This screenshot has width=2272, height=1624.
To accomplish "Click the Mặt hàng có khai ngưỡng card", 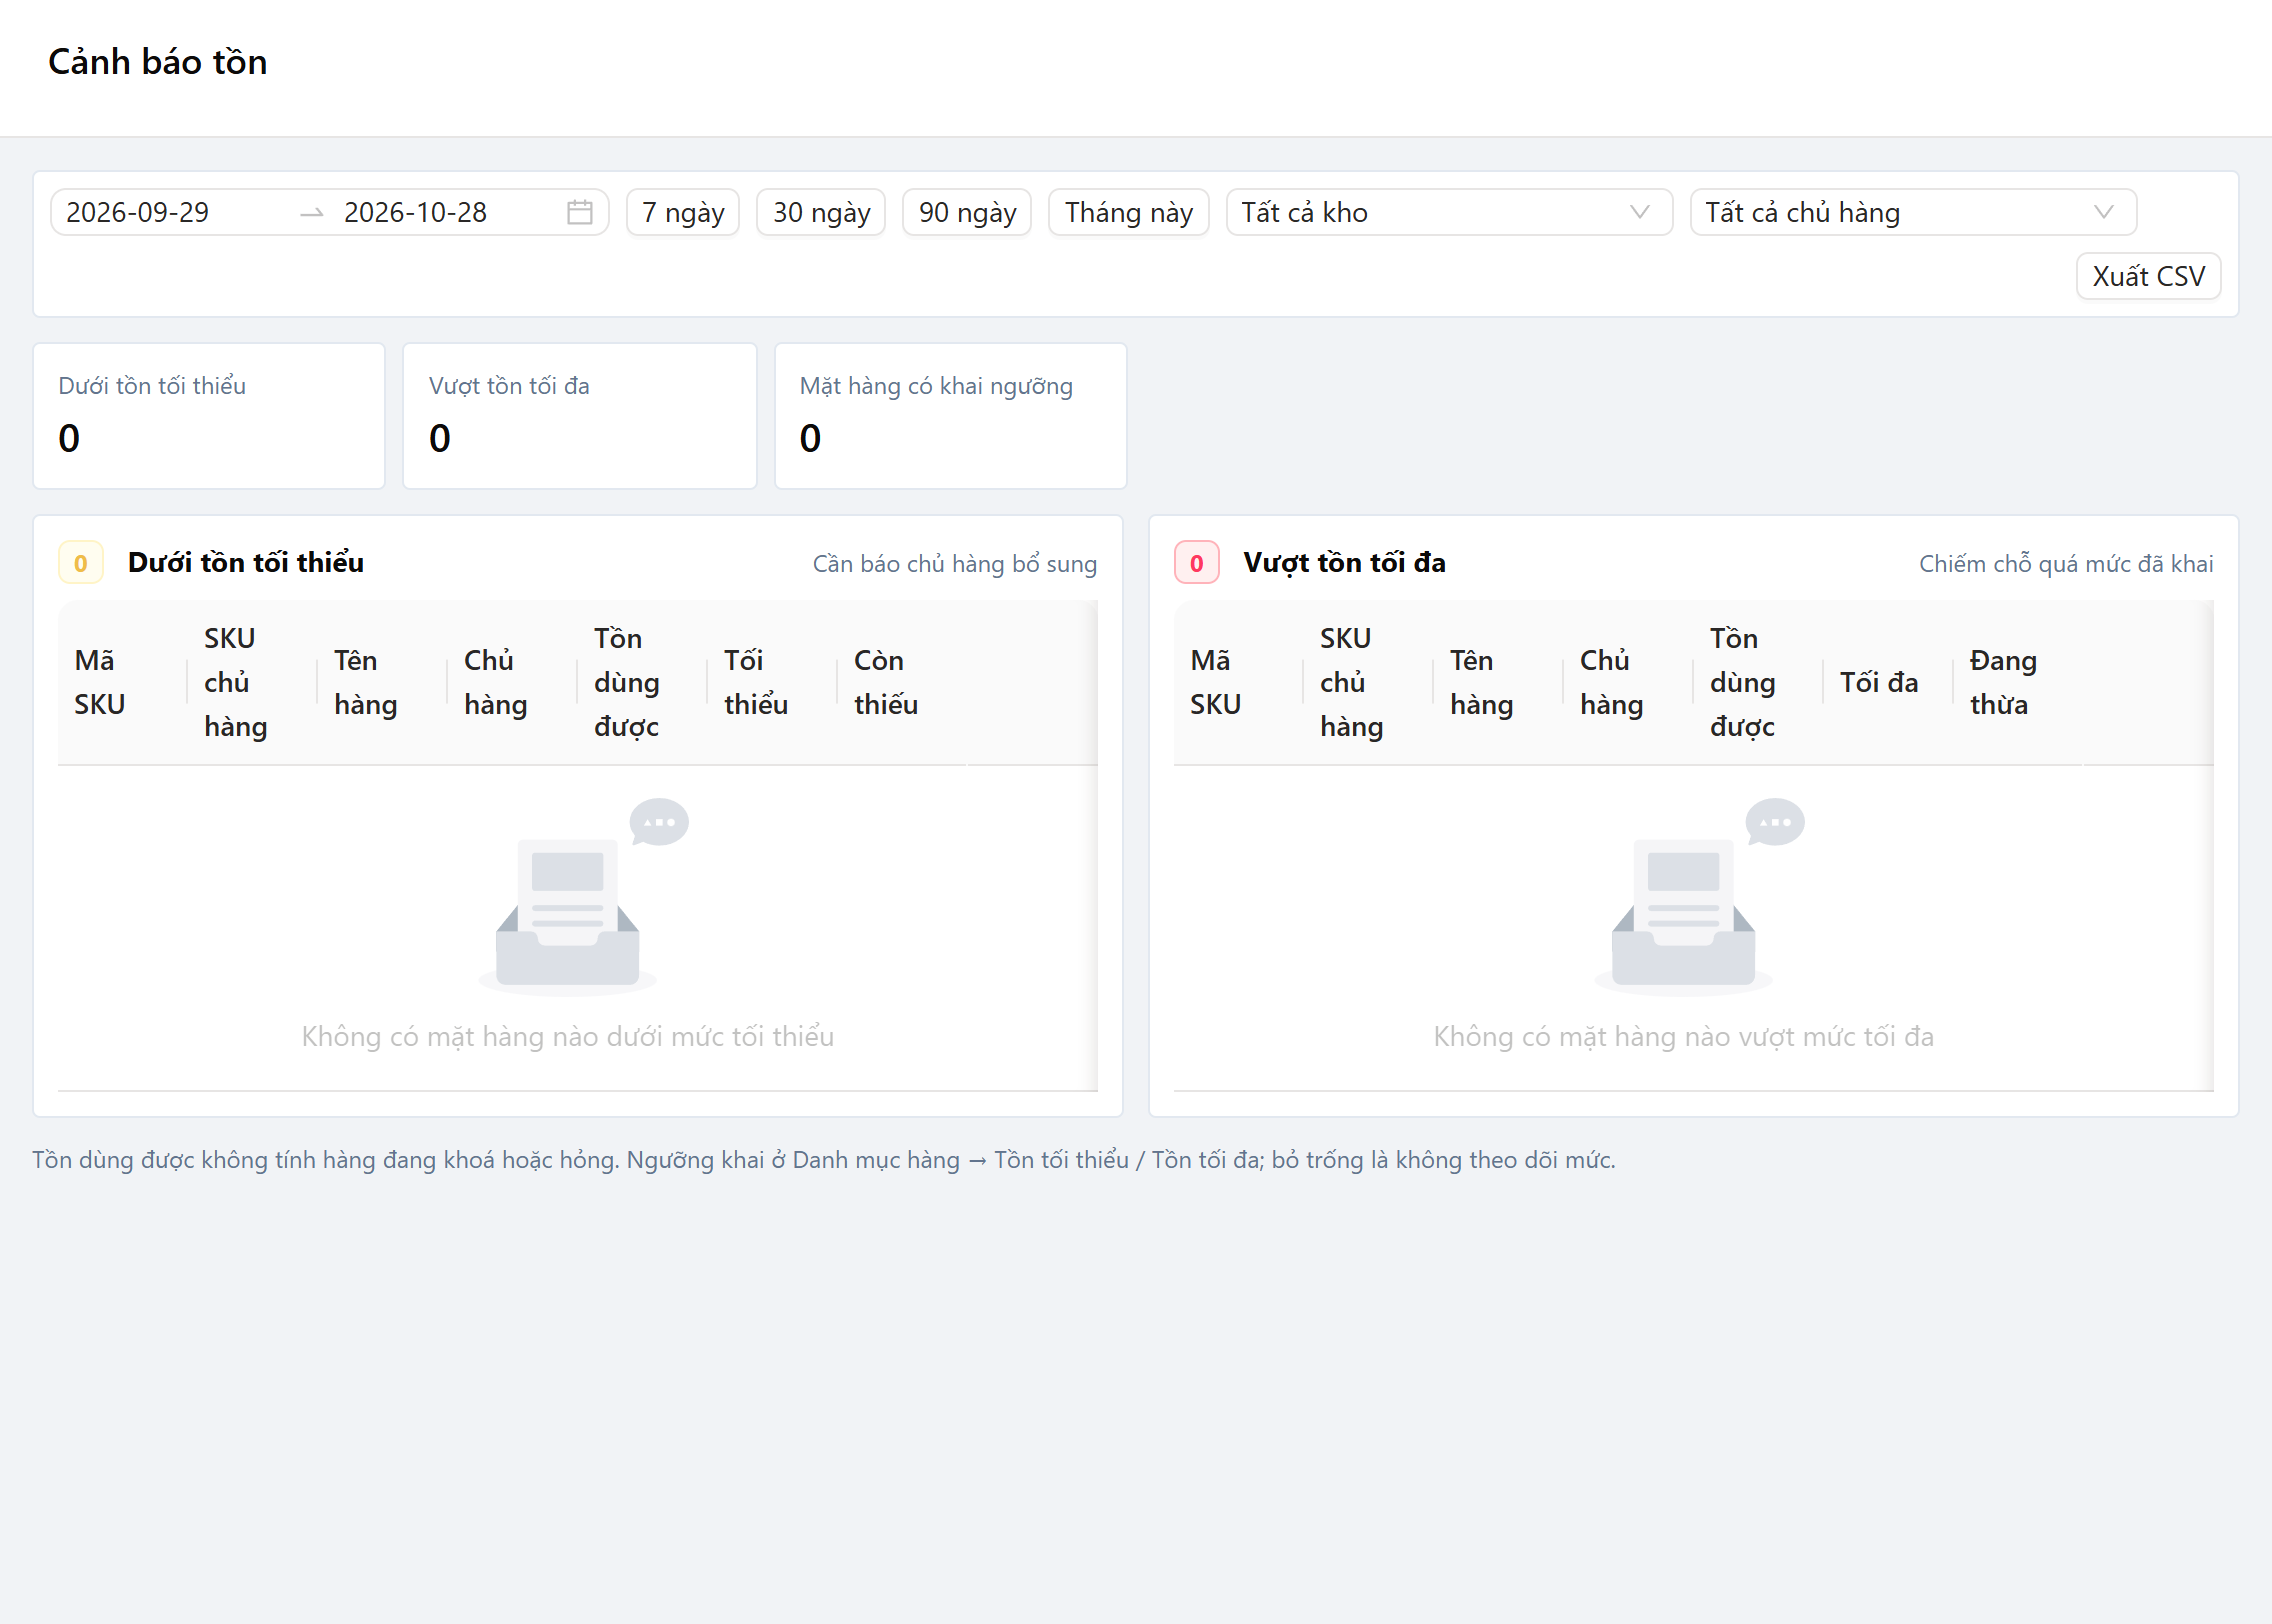I will click(951, 416).
